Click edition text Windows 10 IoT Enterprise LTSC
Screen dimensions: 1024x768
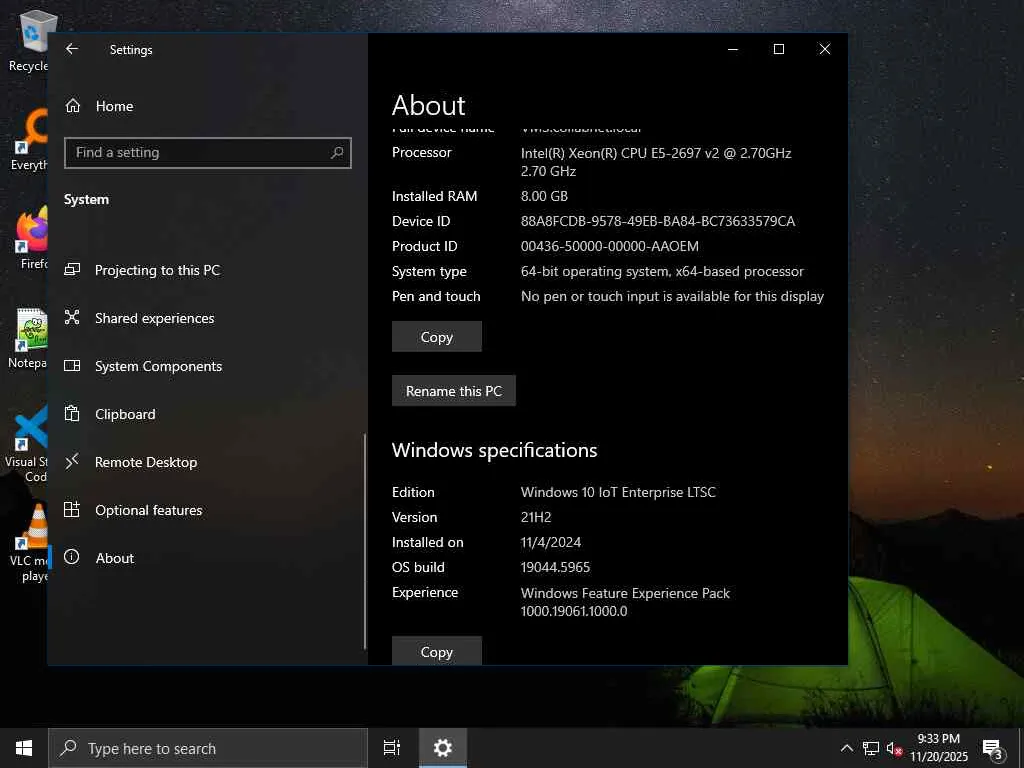pos(618,492)
